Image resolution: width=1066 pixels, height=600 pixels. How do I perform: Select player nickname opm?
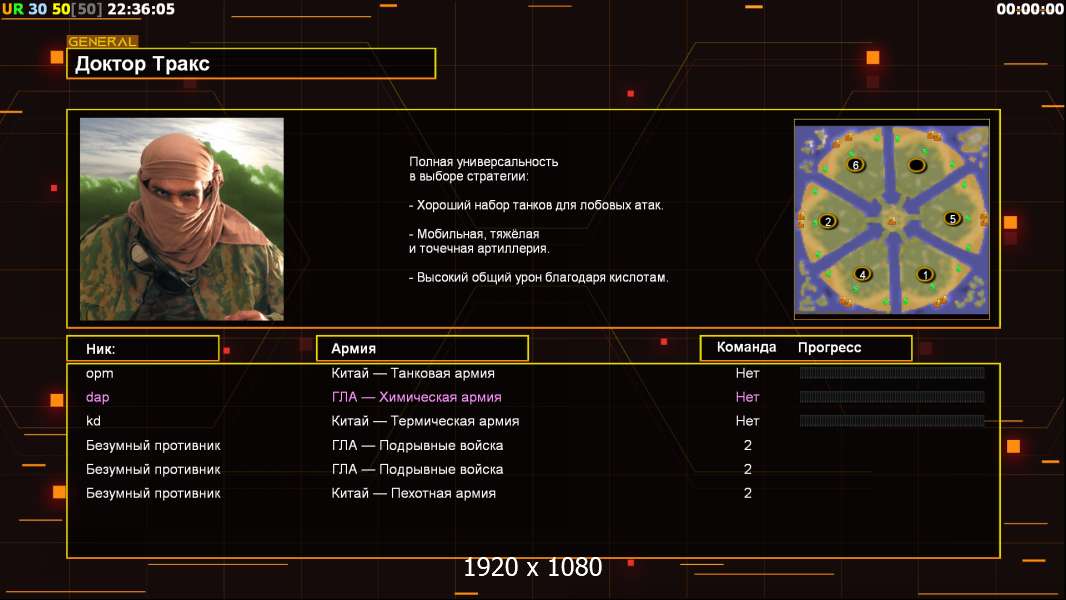[99, 374]
